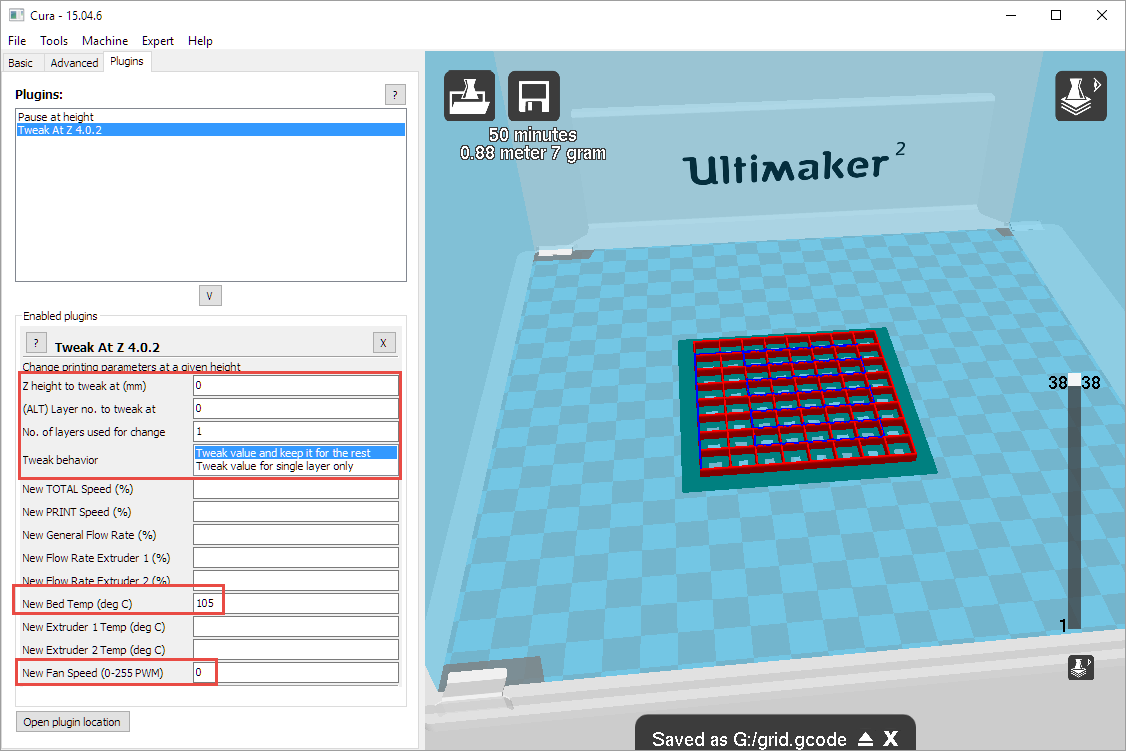
Task: Open the Expert menu
Action: pyautogui.click(x=157, y=41)
